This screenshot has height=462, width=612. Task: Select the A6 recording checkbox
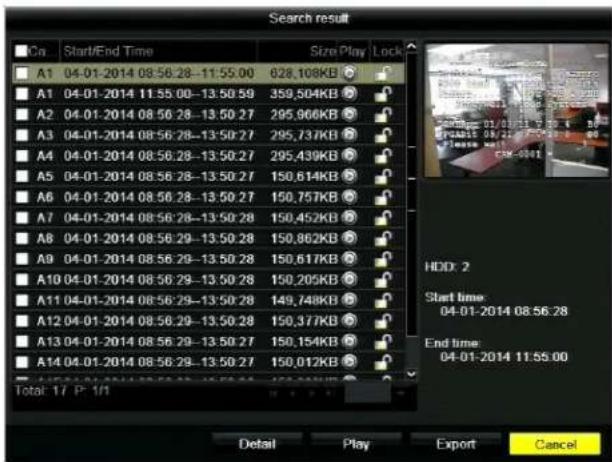22,197
